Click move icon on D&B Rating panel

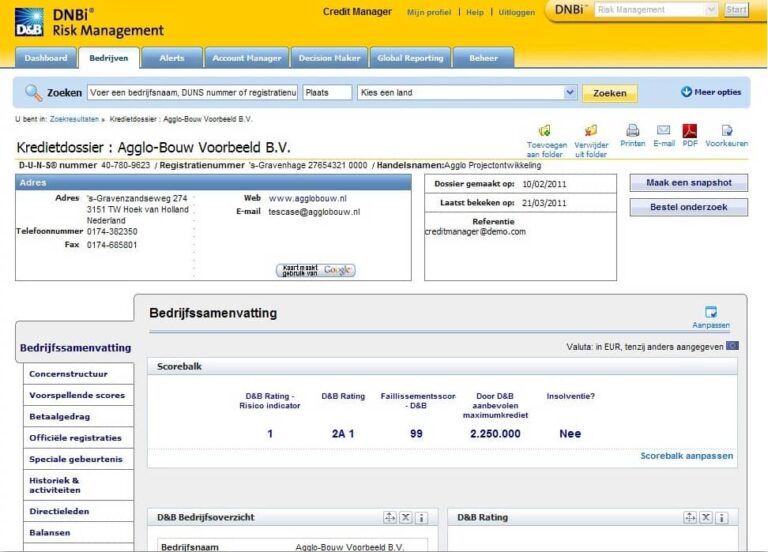[x=690, y=517]
